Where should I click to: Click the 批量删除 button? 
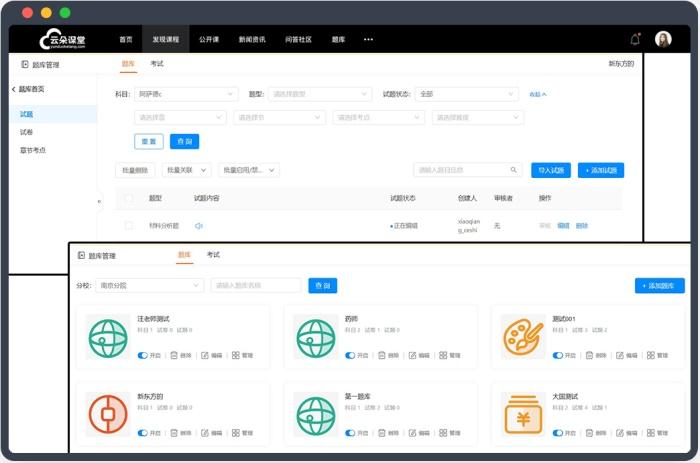click(x=135, y=170)
